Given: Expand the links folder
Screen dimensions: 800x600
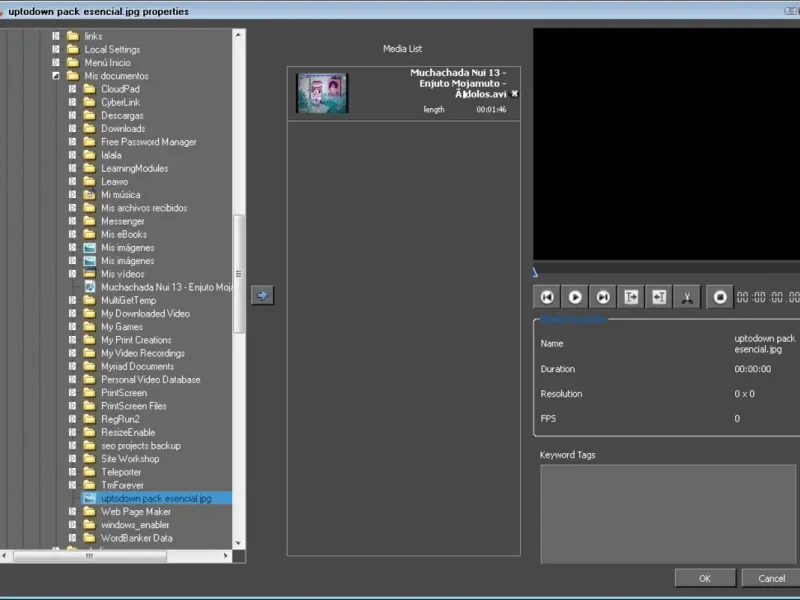Looking at the screenshot, I should (x=56, y=36).
